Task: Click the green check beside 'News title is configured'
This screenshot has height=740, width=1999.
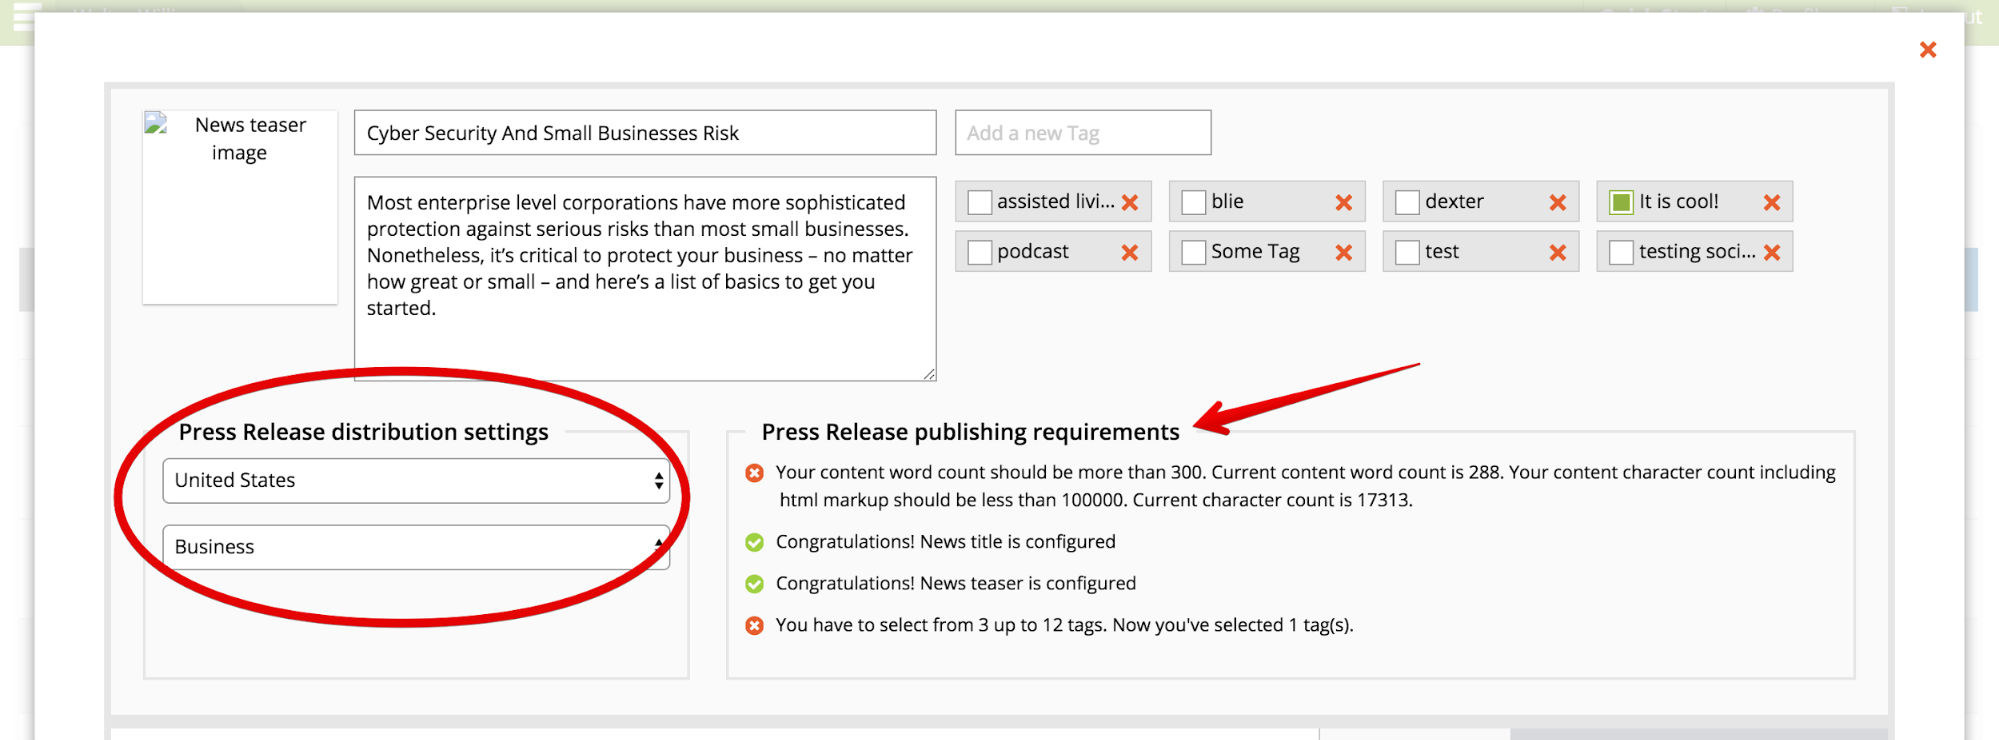Action: (755, 542)
